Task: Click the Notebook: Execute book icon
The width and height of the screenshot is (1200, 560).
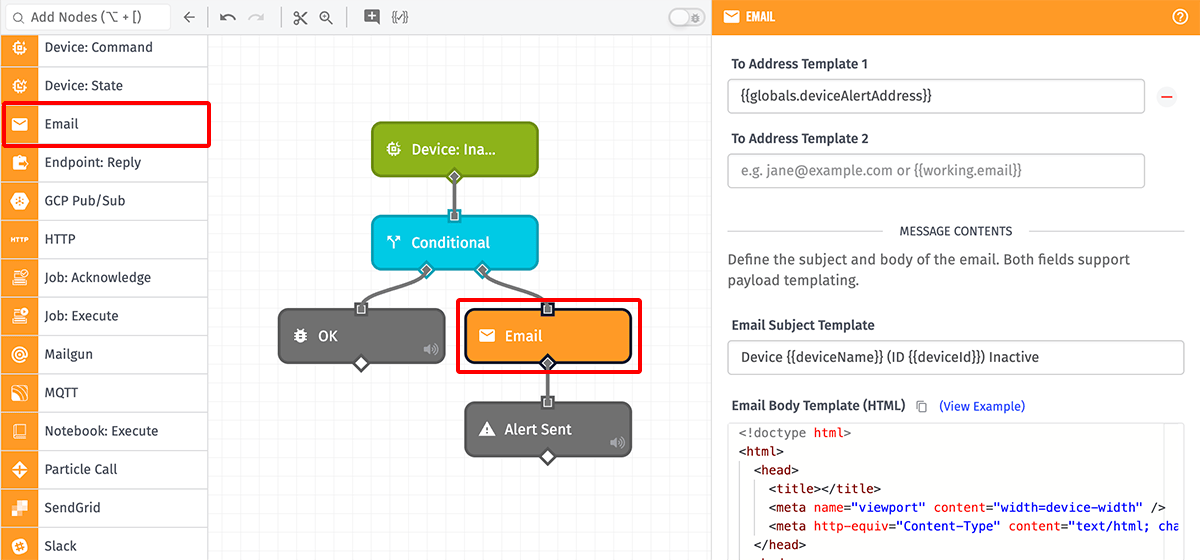Action: tap(19, 431)
